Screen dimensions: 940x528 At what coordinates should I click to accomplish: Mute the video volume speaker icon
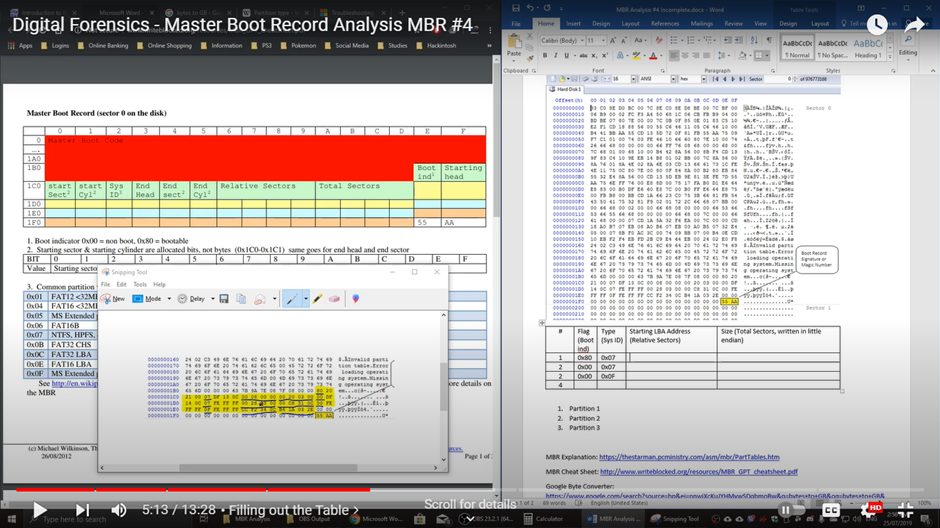click(x=119, y=510)
